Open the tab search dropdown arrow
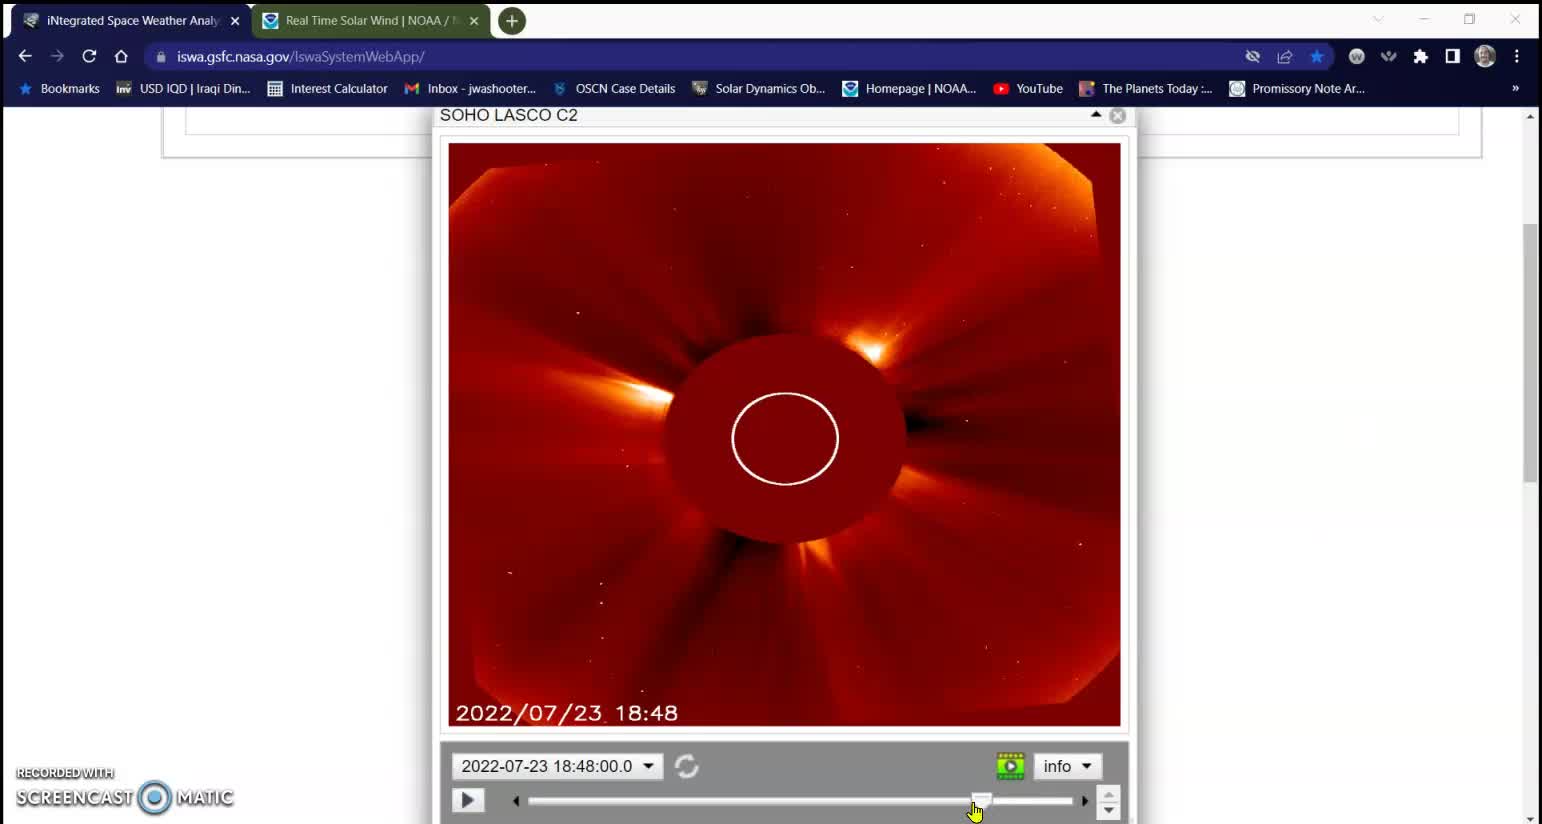Image resolution: width=1542 pixels, height=824 pixels. (1378, 19)
